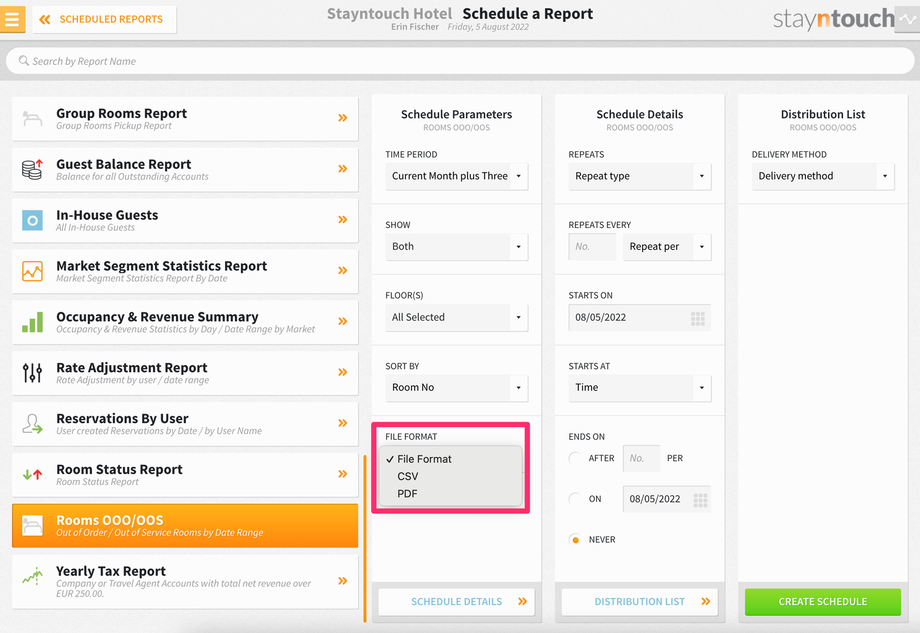This screenshot has width=920, height=633.
Task: Click the Yearly Tax Report graph icon
Action: pos(32,576)
